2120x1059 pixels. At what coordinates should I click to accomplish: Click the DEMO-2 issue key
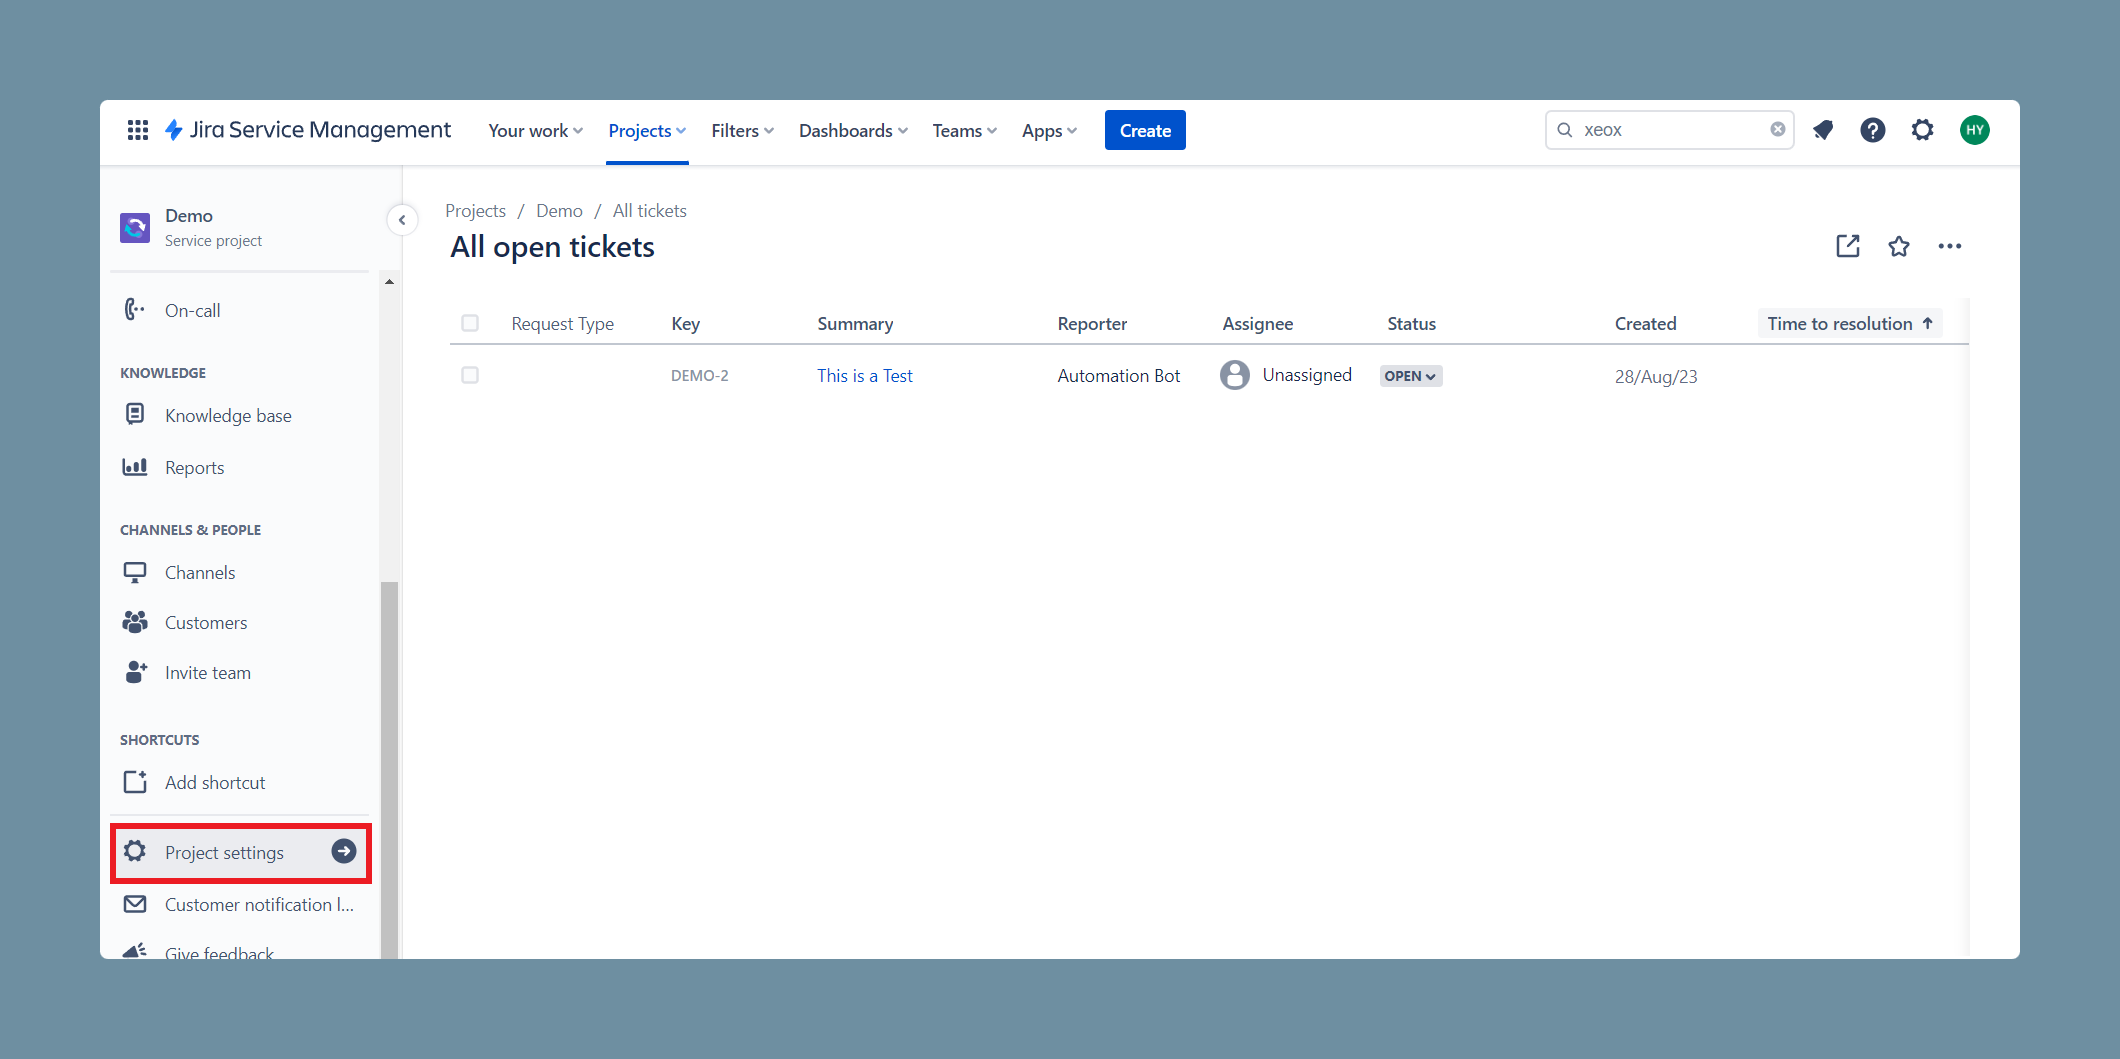point(700,376)
